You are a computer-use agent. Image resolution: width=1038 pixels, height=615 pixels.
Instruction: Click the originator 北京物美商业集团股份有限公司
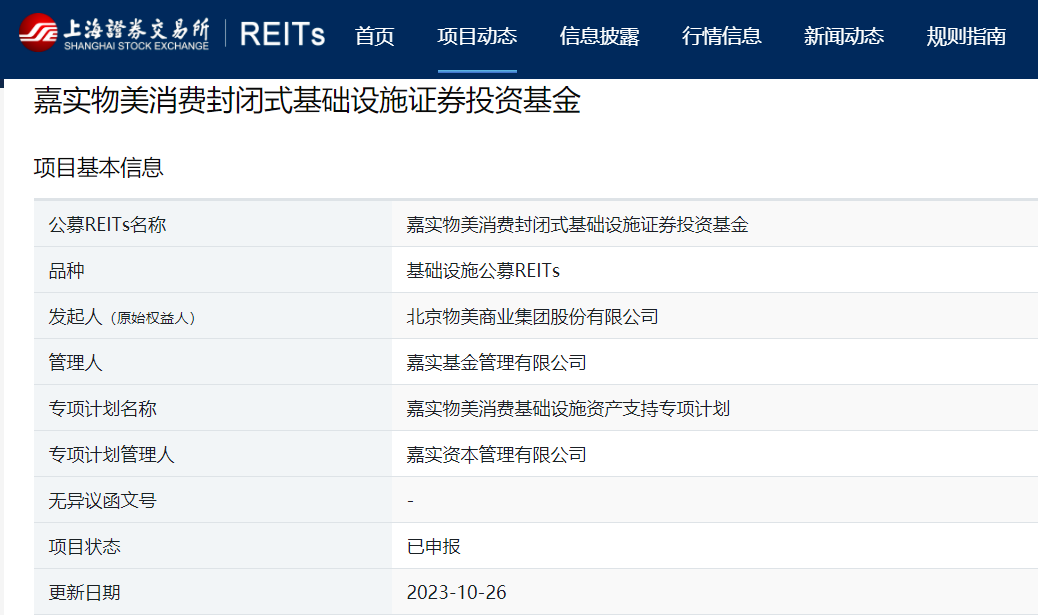[532, 317]
